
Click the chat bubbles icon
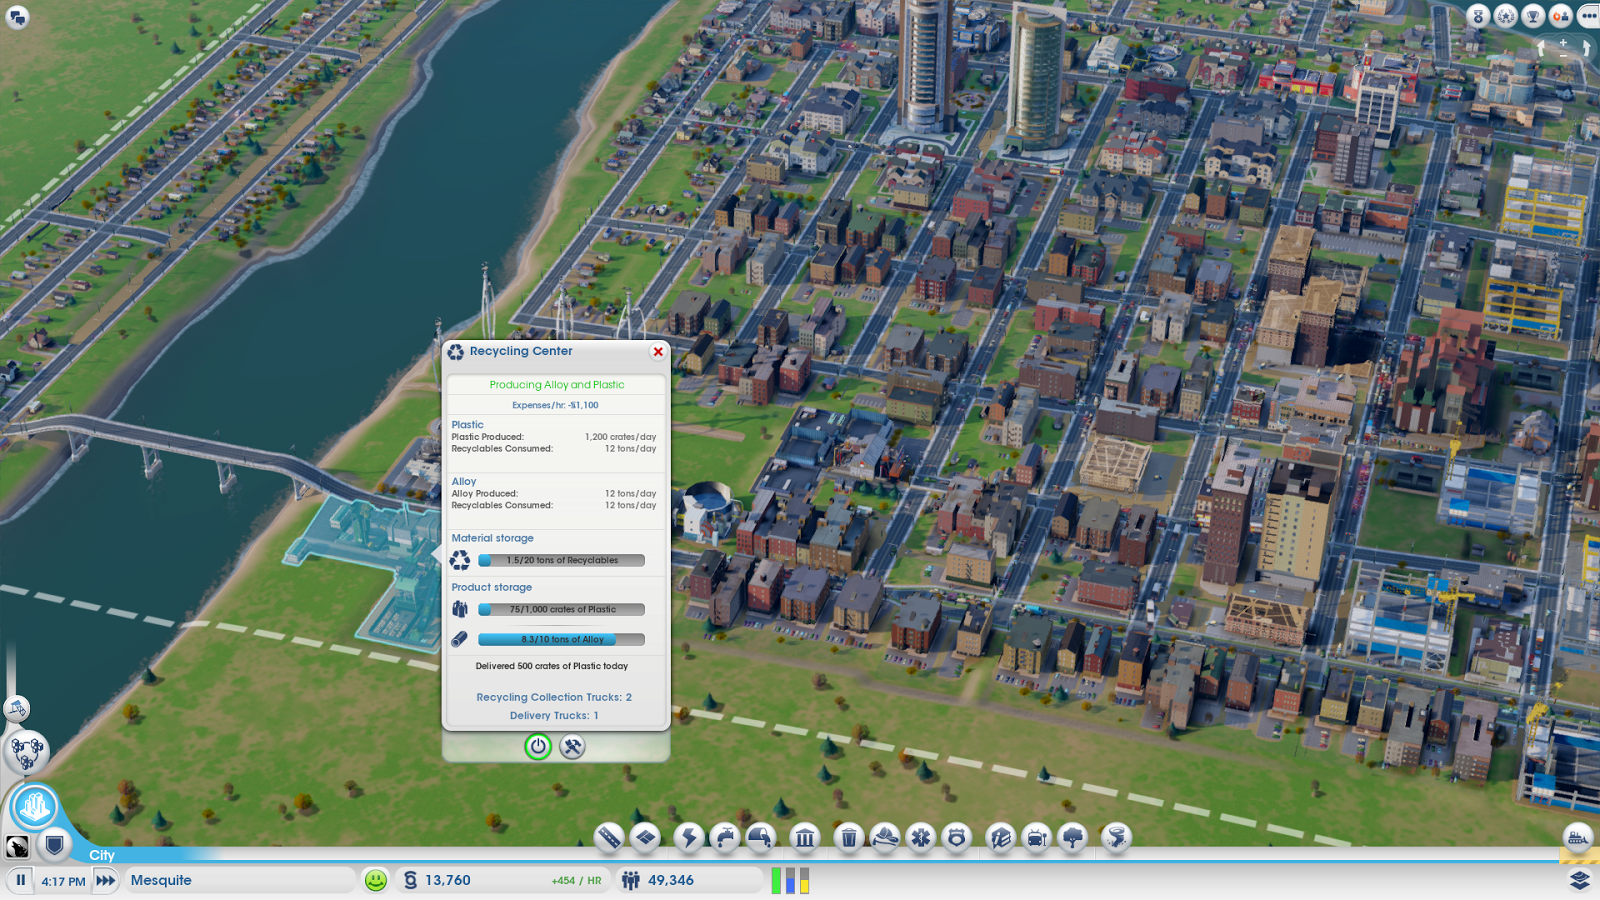[17, 17]
